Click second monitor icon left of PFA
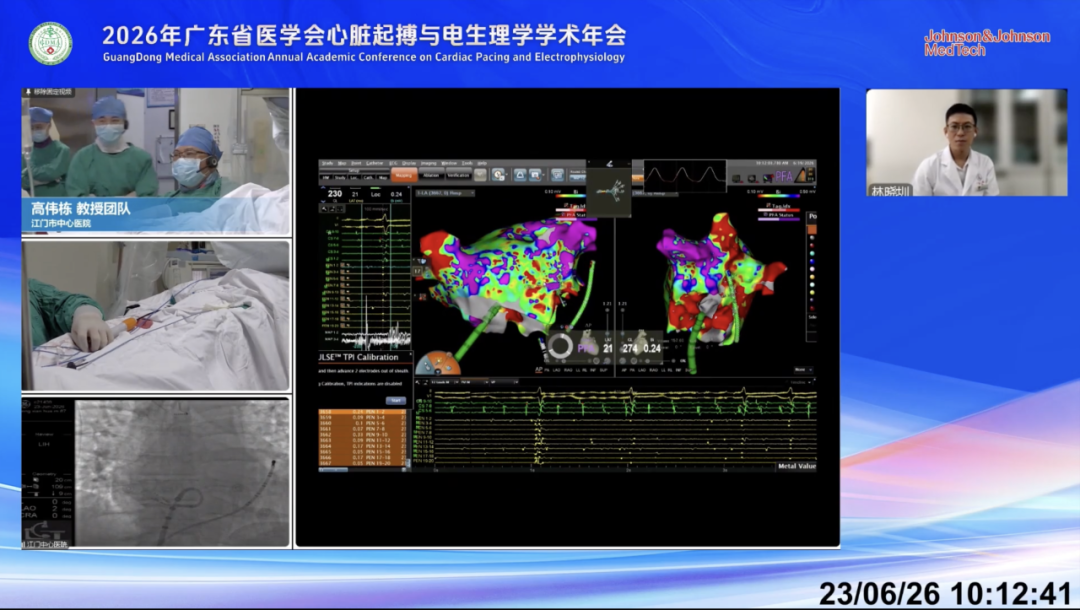This screenshot has height=610, width=1080. coord(752,179)
